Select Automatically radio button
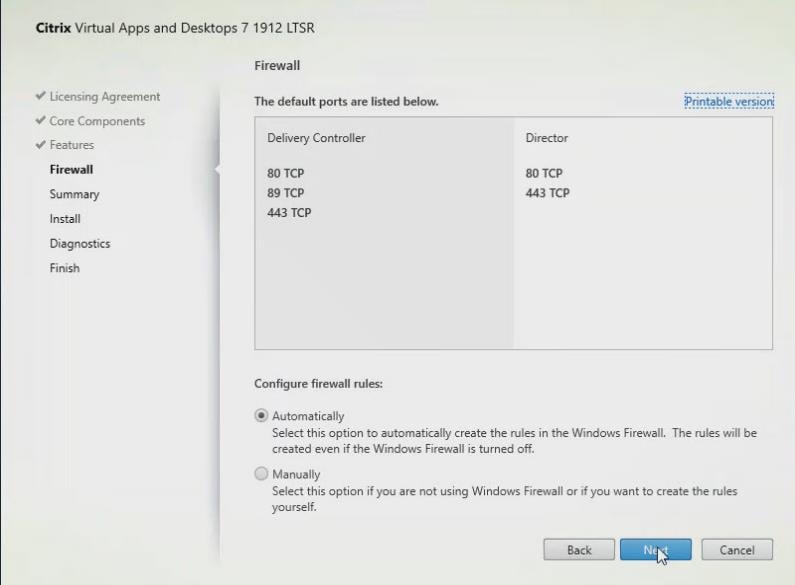Screen dimensions: 795x585 pyautogui.click(x=262, y=416)
